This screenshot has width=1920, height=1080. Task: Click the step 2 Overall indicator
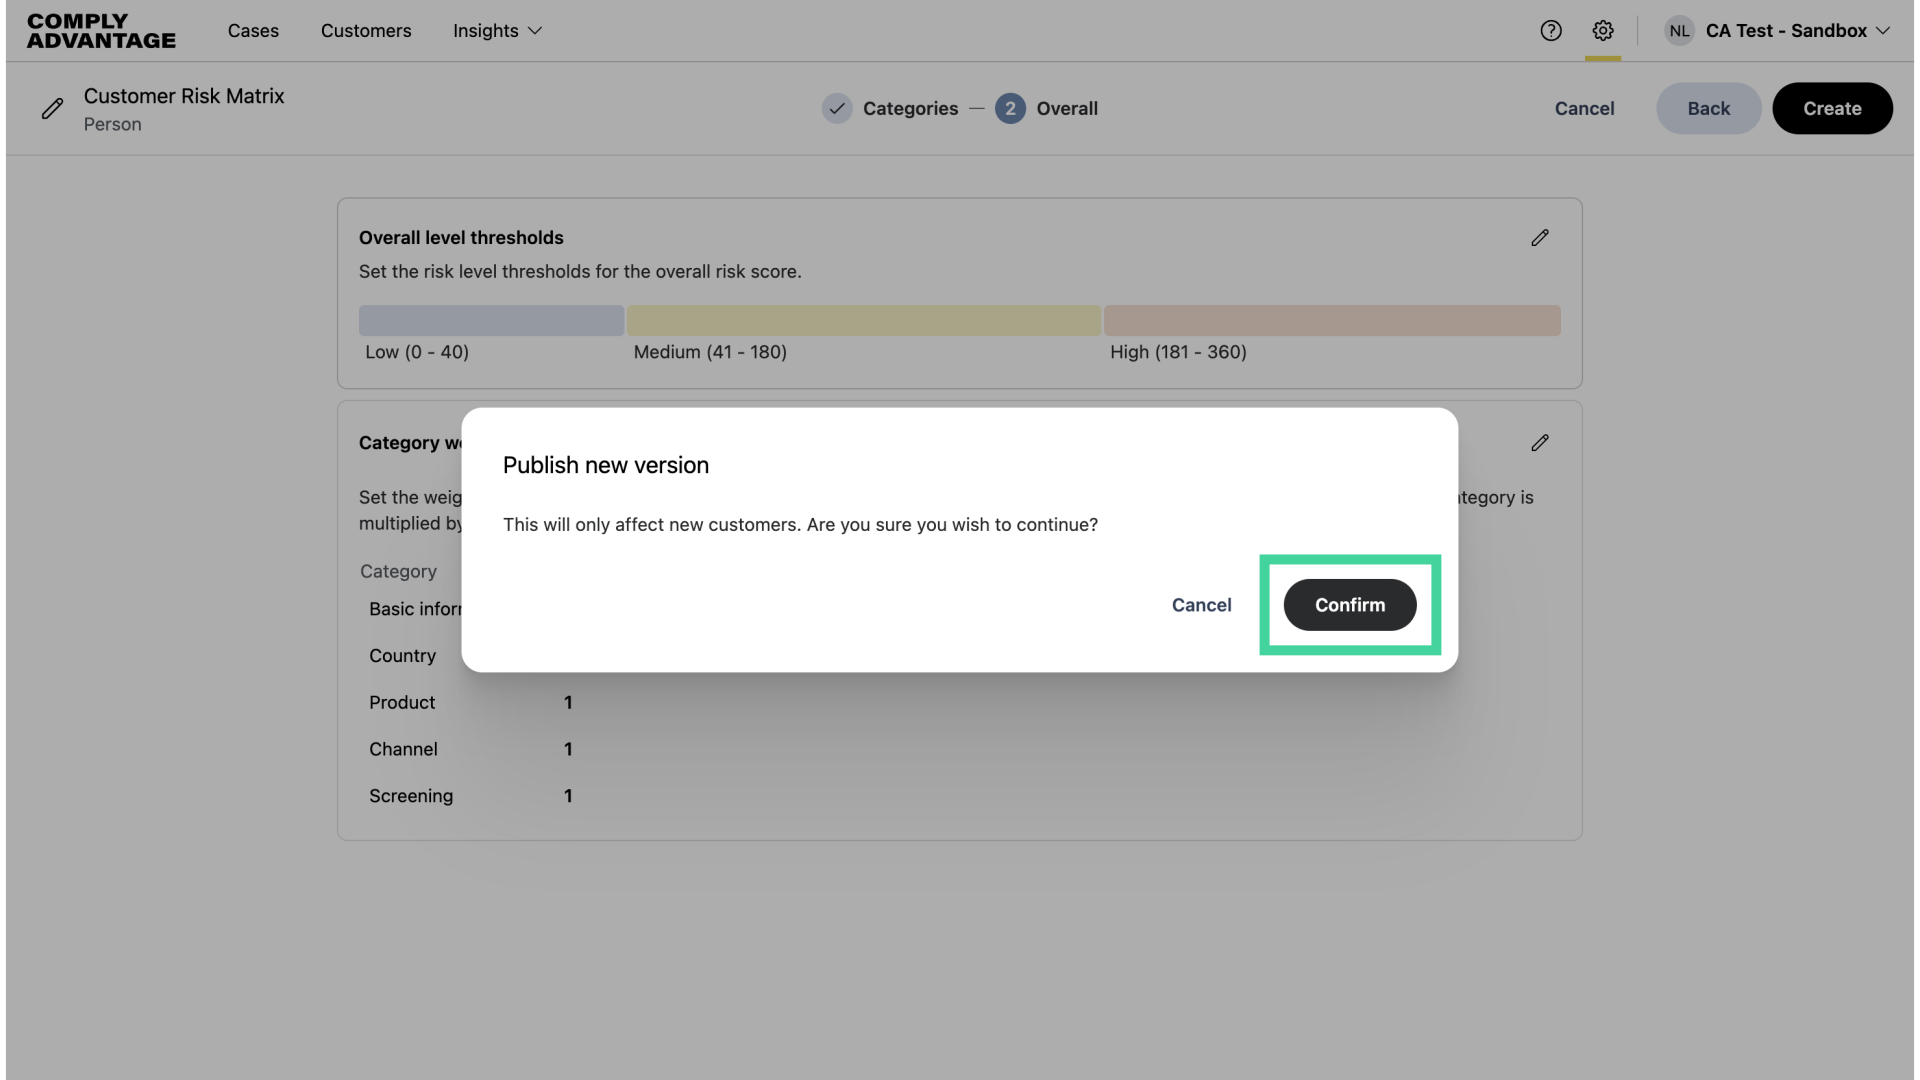point(1010,108)
